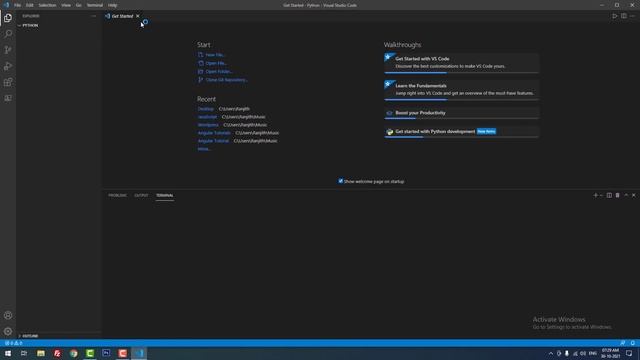The width and height of the screenshot is (640, 360).
Task: Open editor more actions ellipsis
Action: pos(632,16)
